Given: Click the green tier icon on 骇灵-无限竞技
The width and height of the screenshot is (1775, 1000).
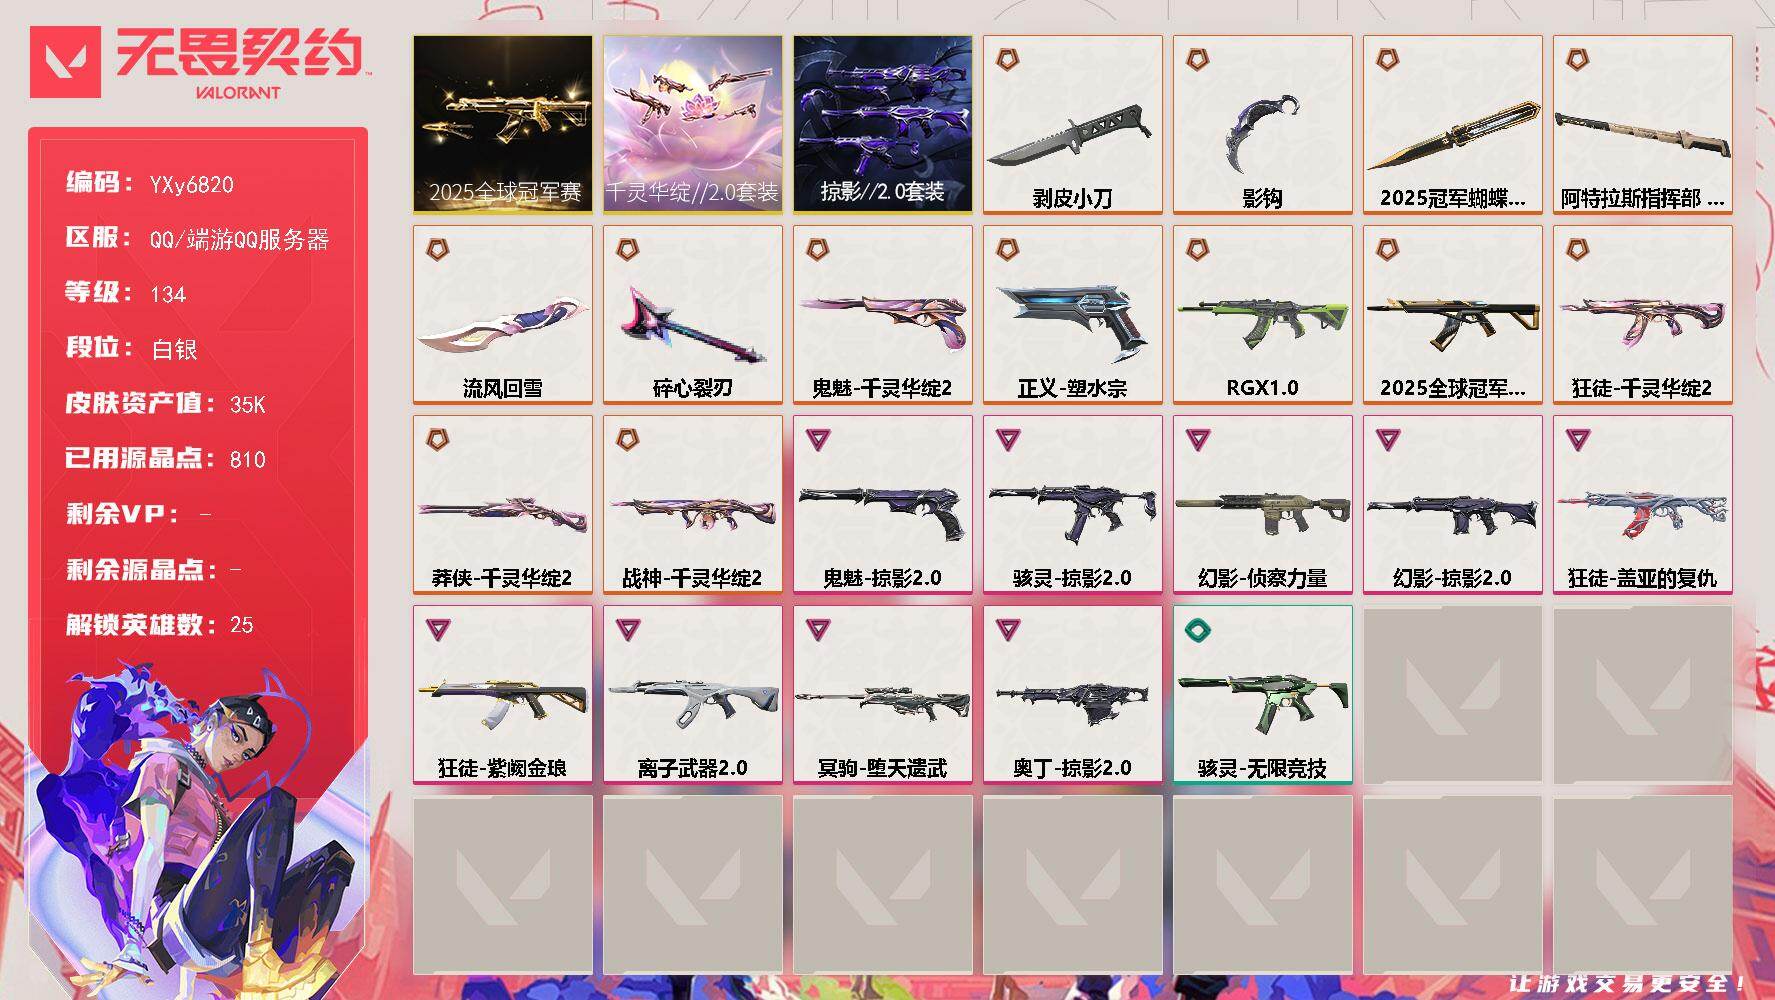Looking at the screenshot, I should pyautogui.click(x=1198, y=629).
